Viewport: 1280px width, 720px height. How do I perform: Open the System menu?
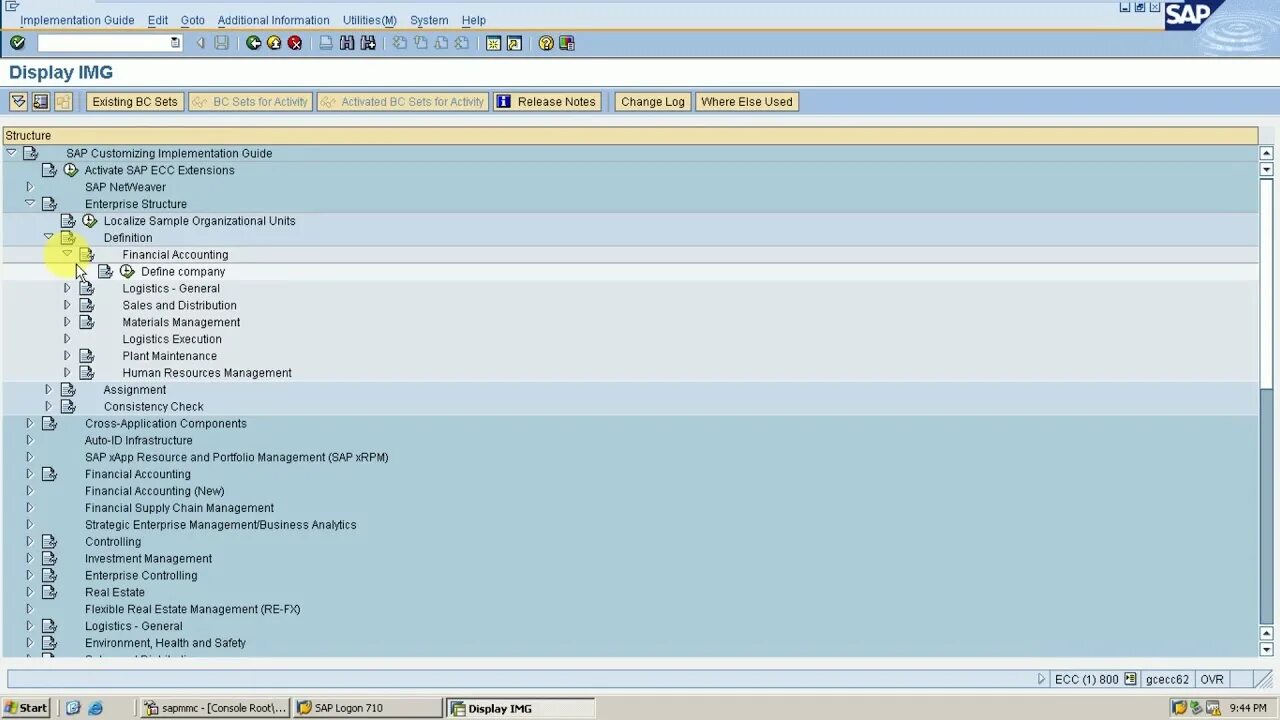(x=429, y=20)
